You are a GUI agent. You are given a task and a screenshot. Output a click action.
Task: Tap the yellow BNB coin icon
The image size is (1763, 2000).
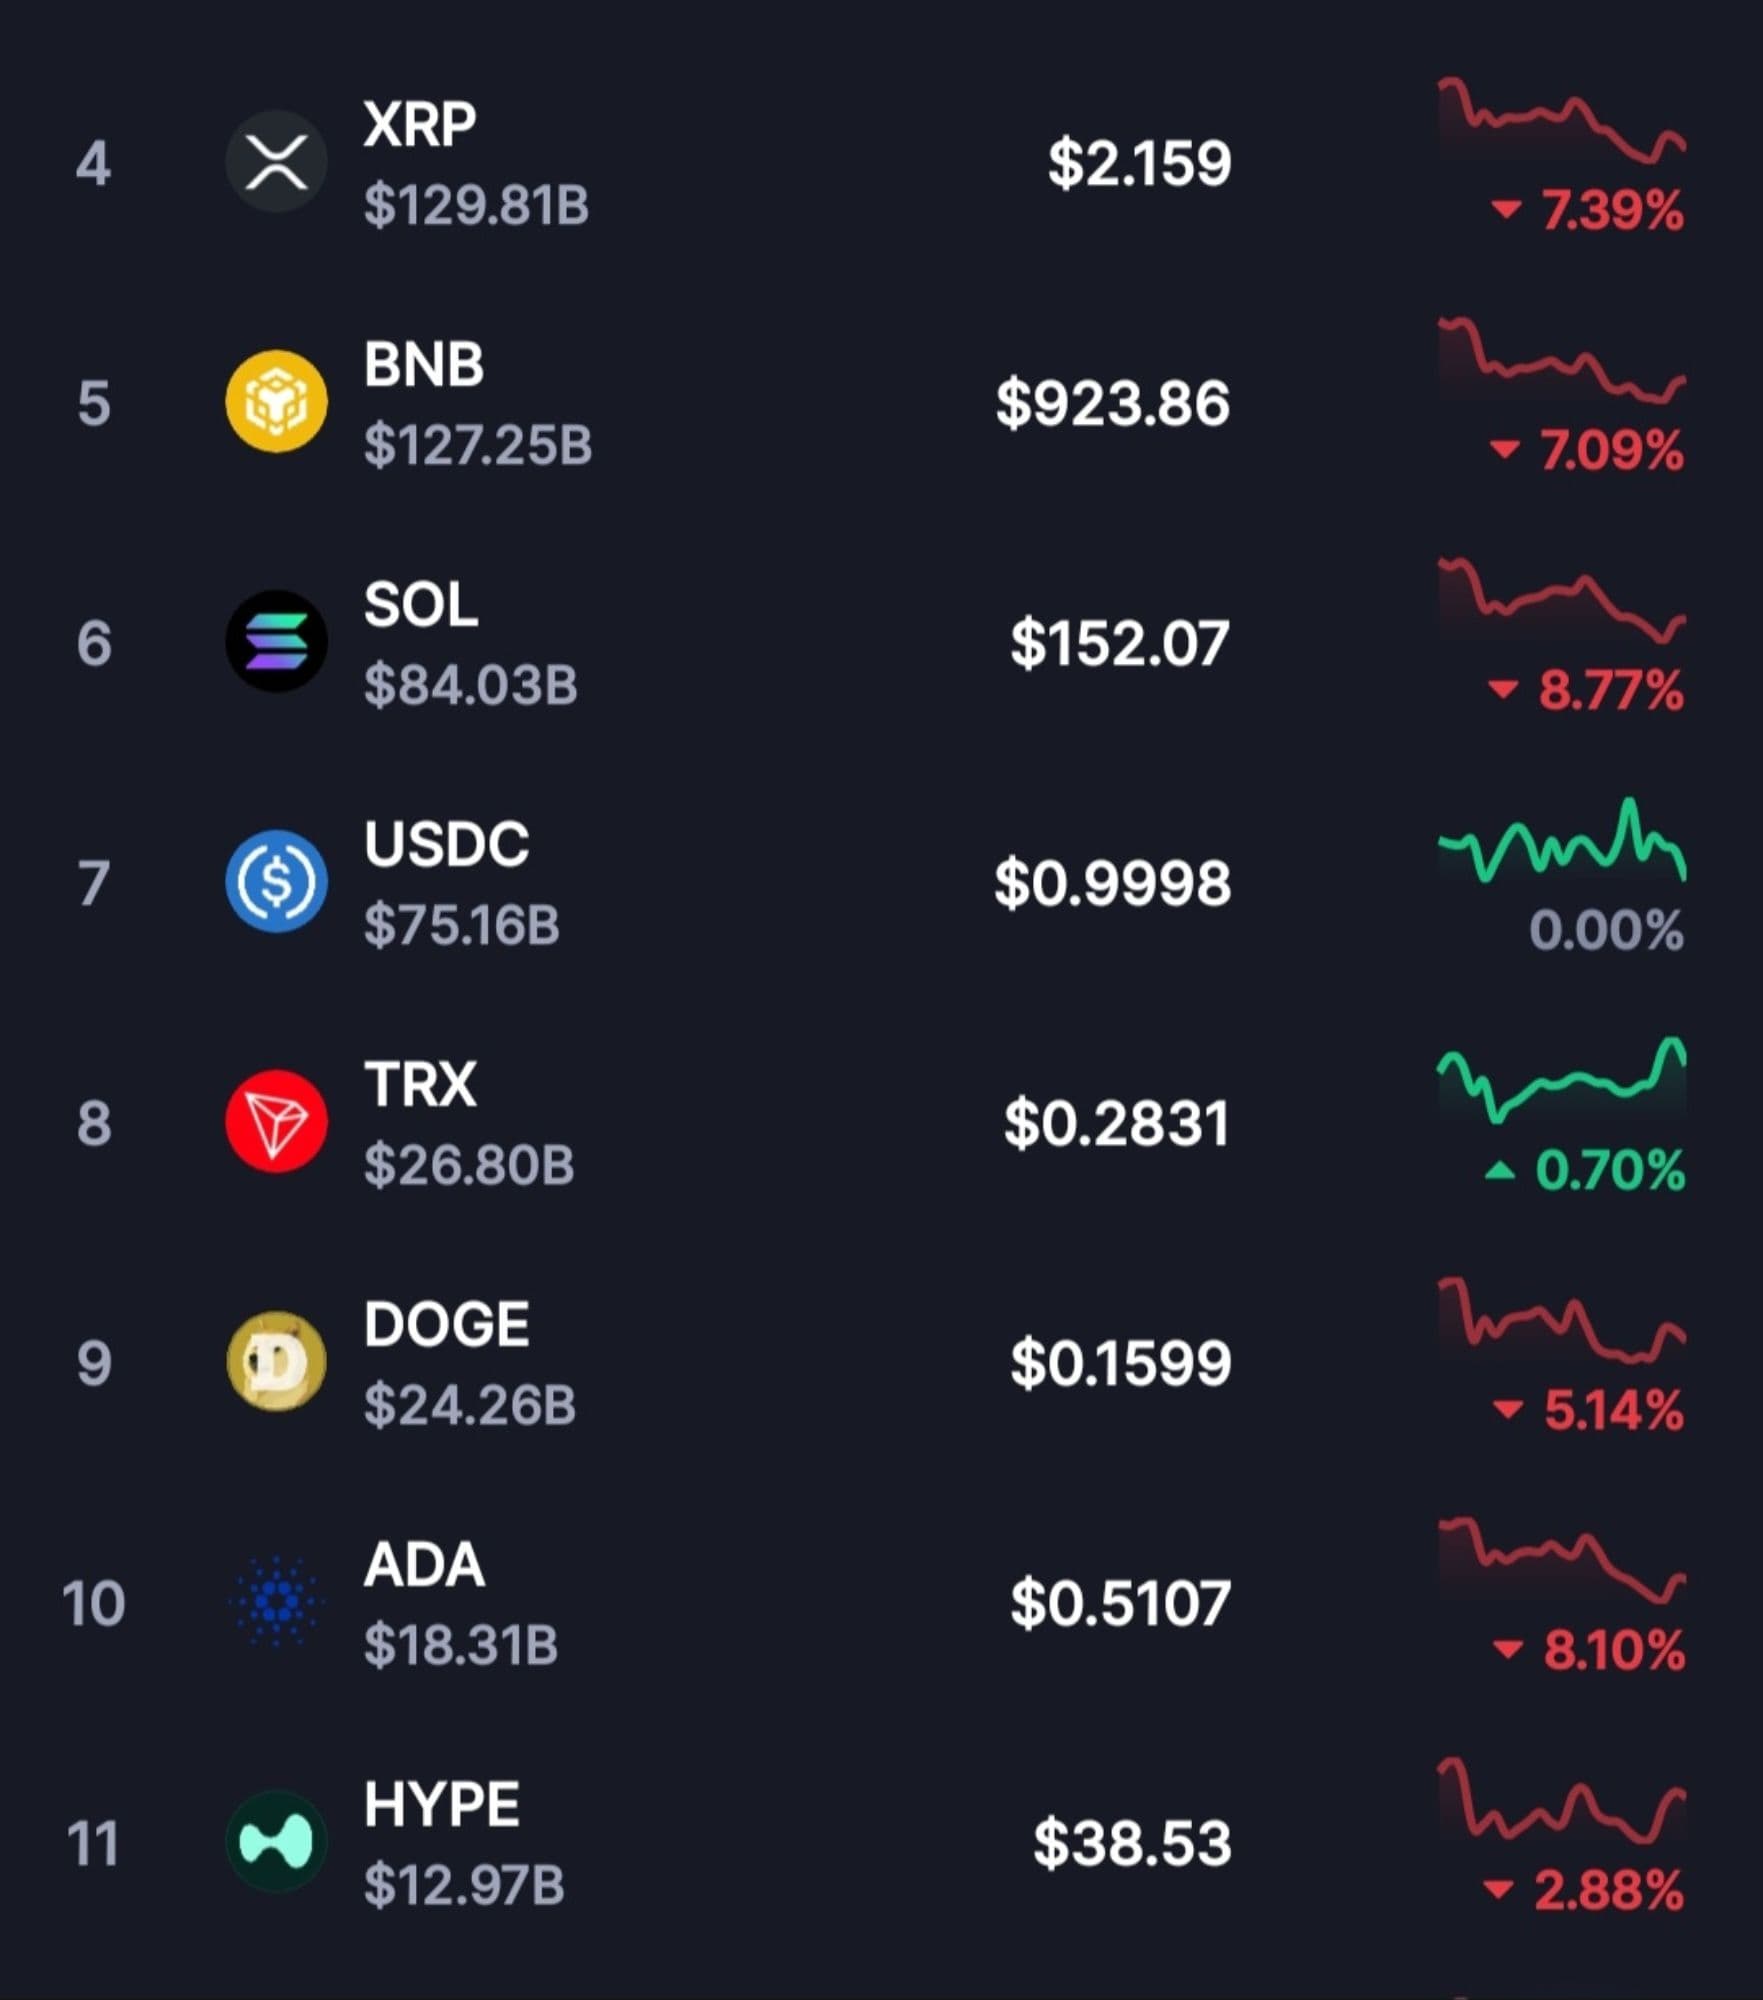[276, 402]
